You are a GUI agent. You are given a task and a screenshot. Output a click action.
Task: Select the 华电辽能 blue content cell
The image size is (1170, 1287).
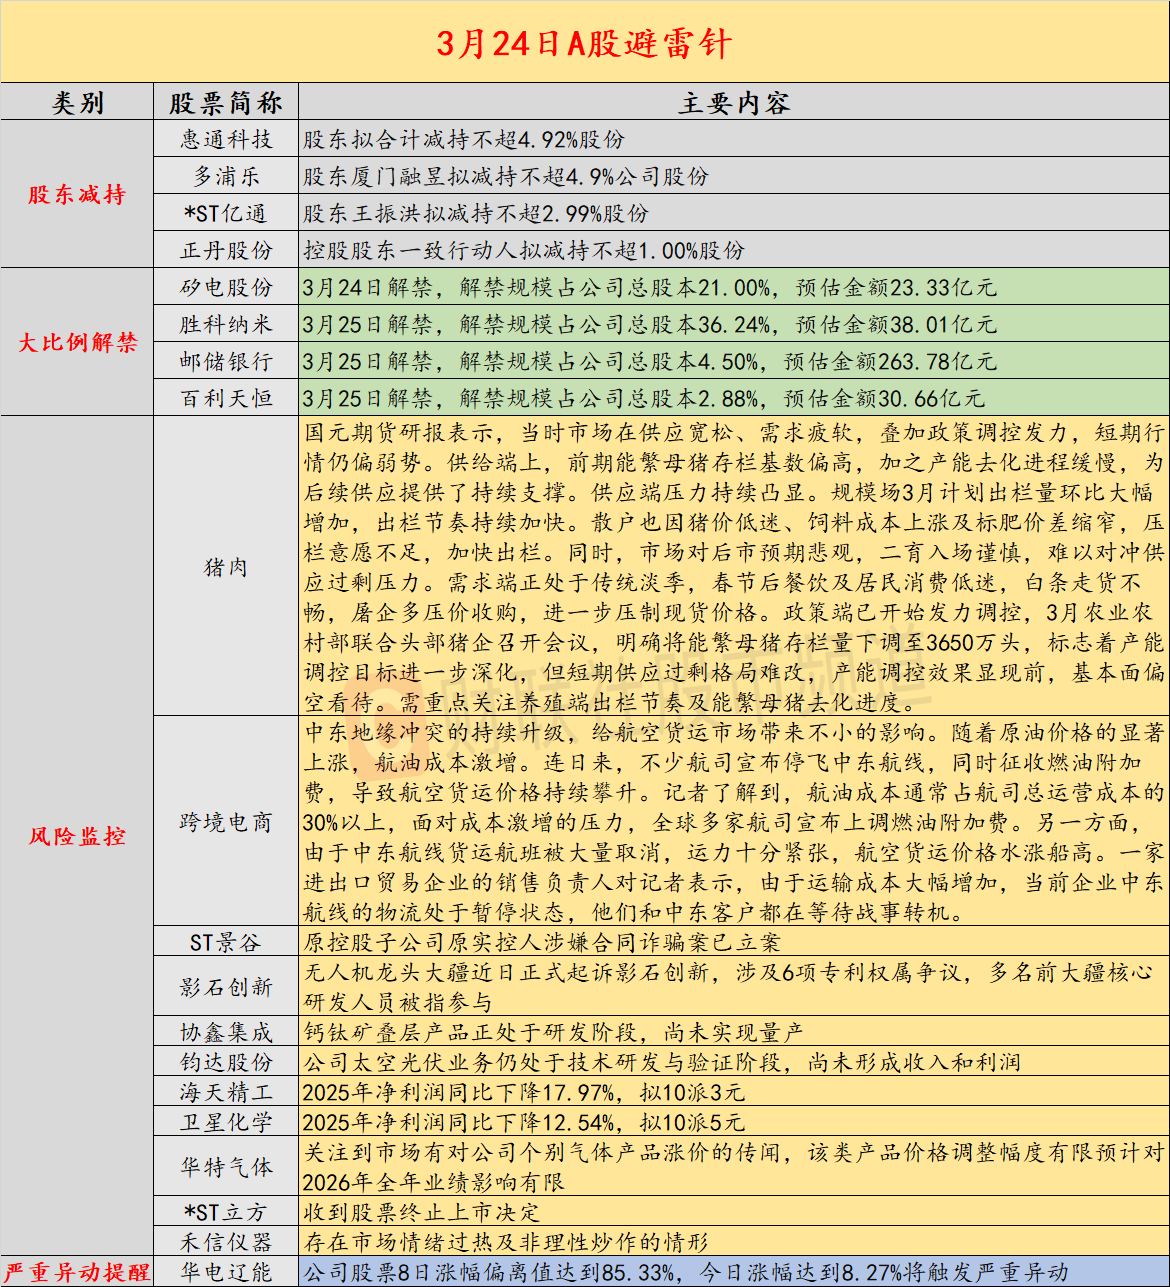click(x=733, y=1272)
